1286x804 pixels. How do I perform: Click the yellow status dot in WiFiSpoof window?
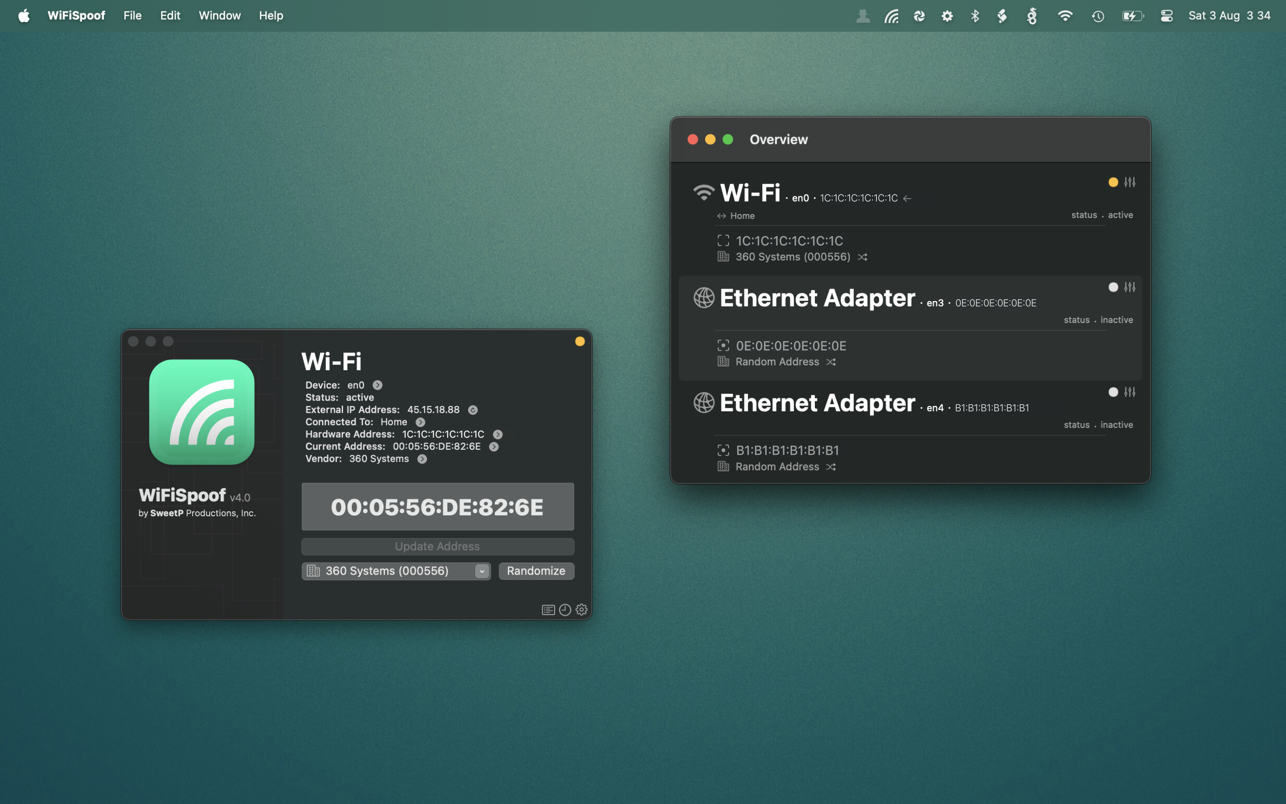pyautogui.click(x=580, y=342)
